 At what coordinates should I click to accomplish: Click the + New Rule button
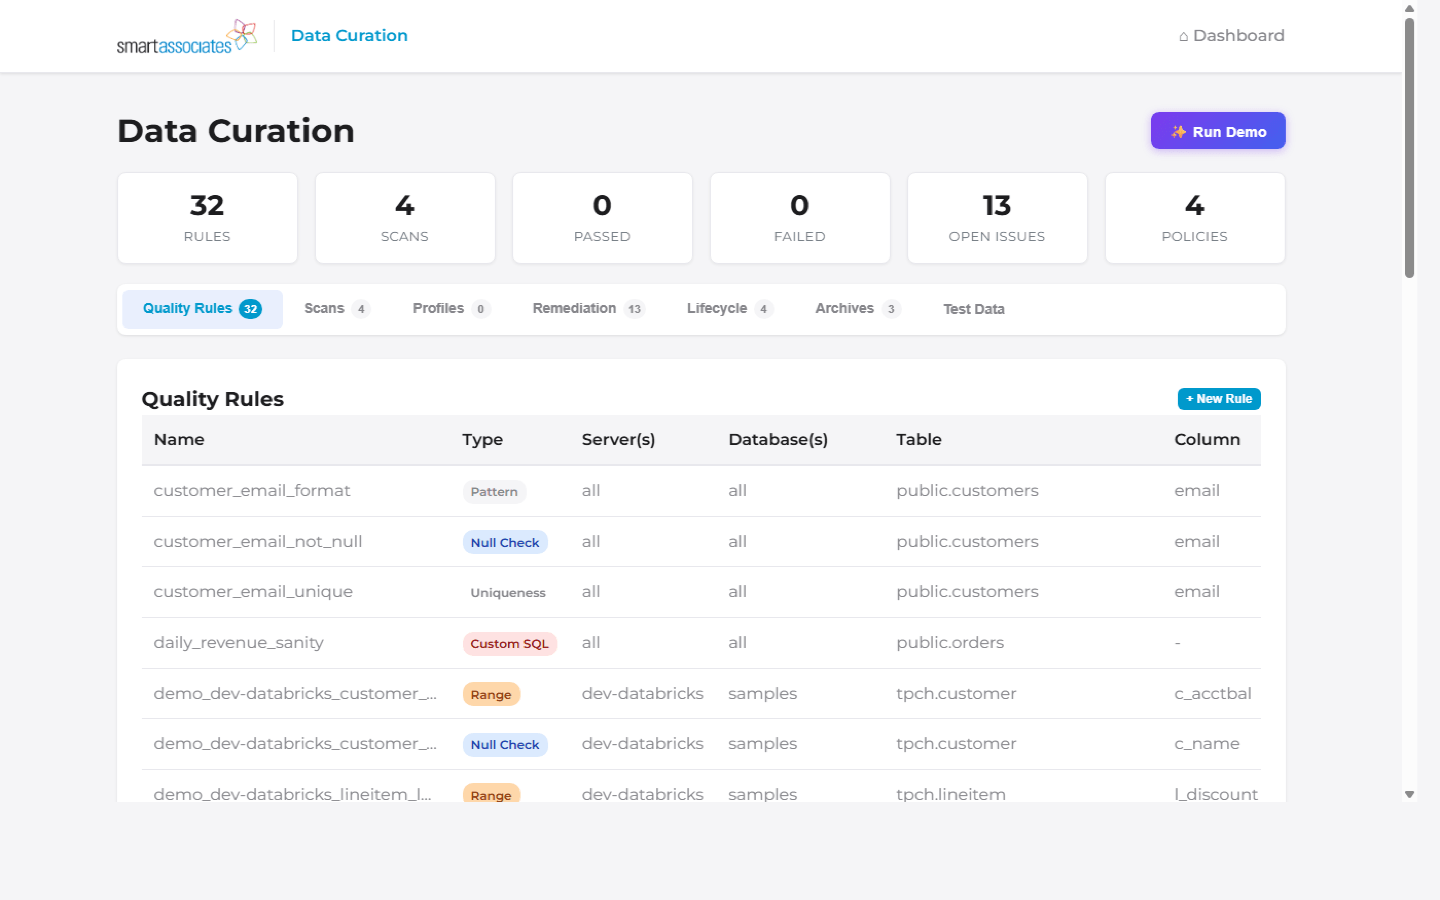click(x=1219, y=398)
